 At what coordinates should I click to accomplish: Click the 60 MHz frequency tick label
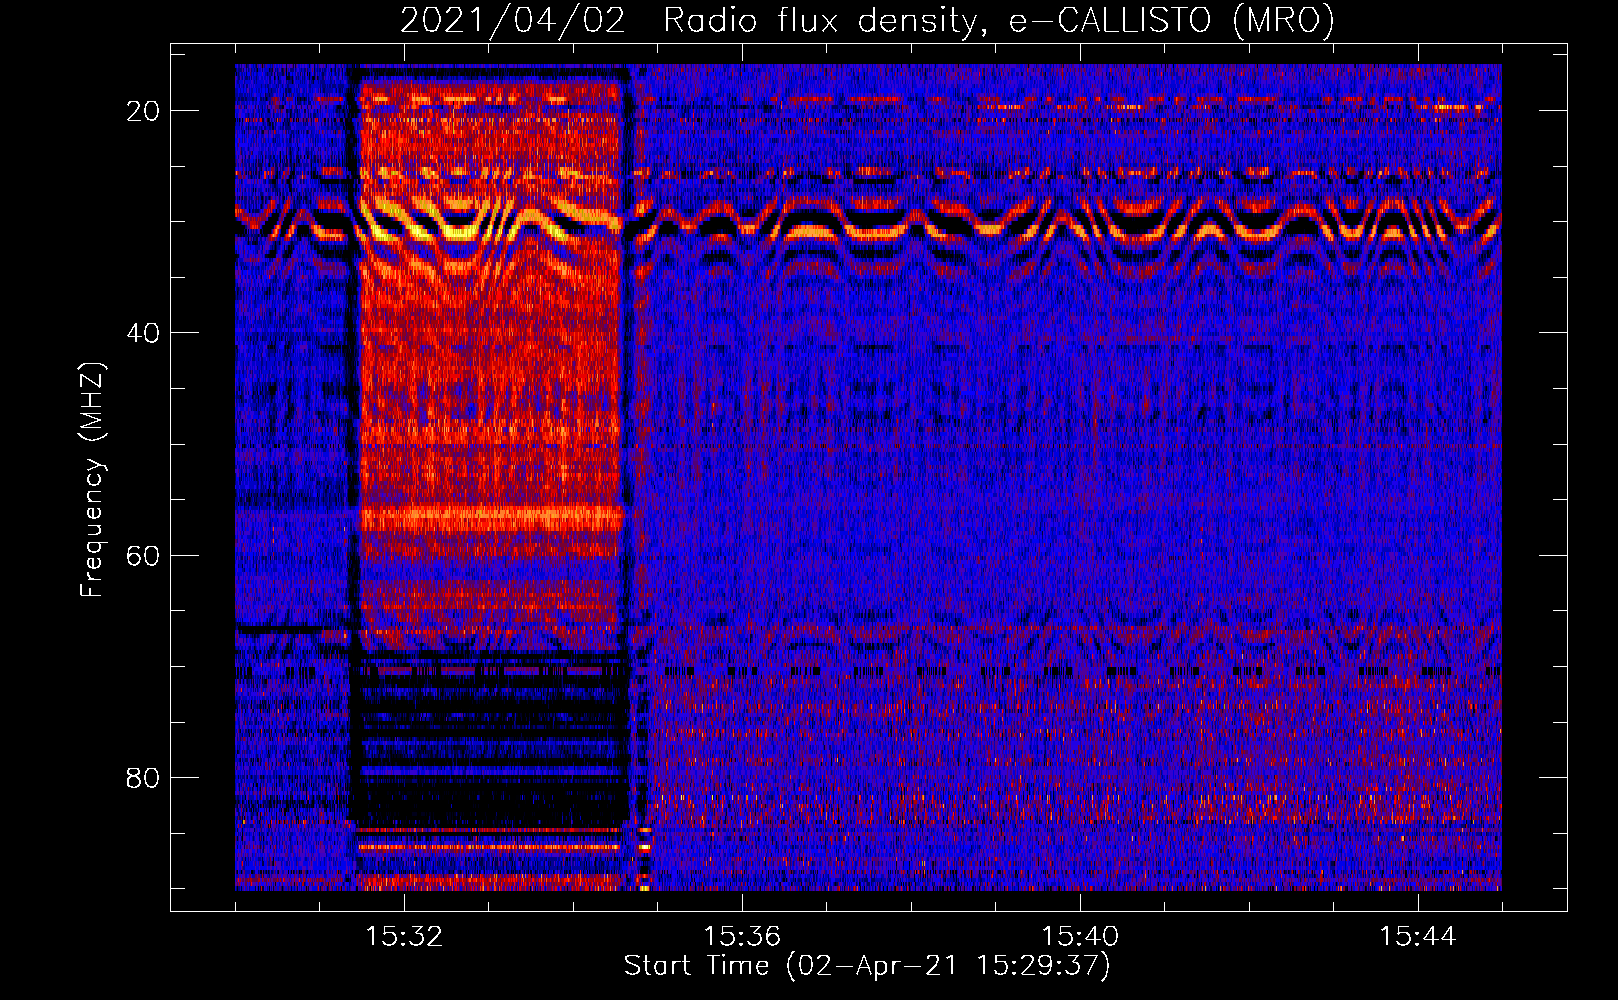tap(143, 555)
